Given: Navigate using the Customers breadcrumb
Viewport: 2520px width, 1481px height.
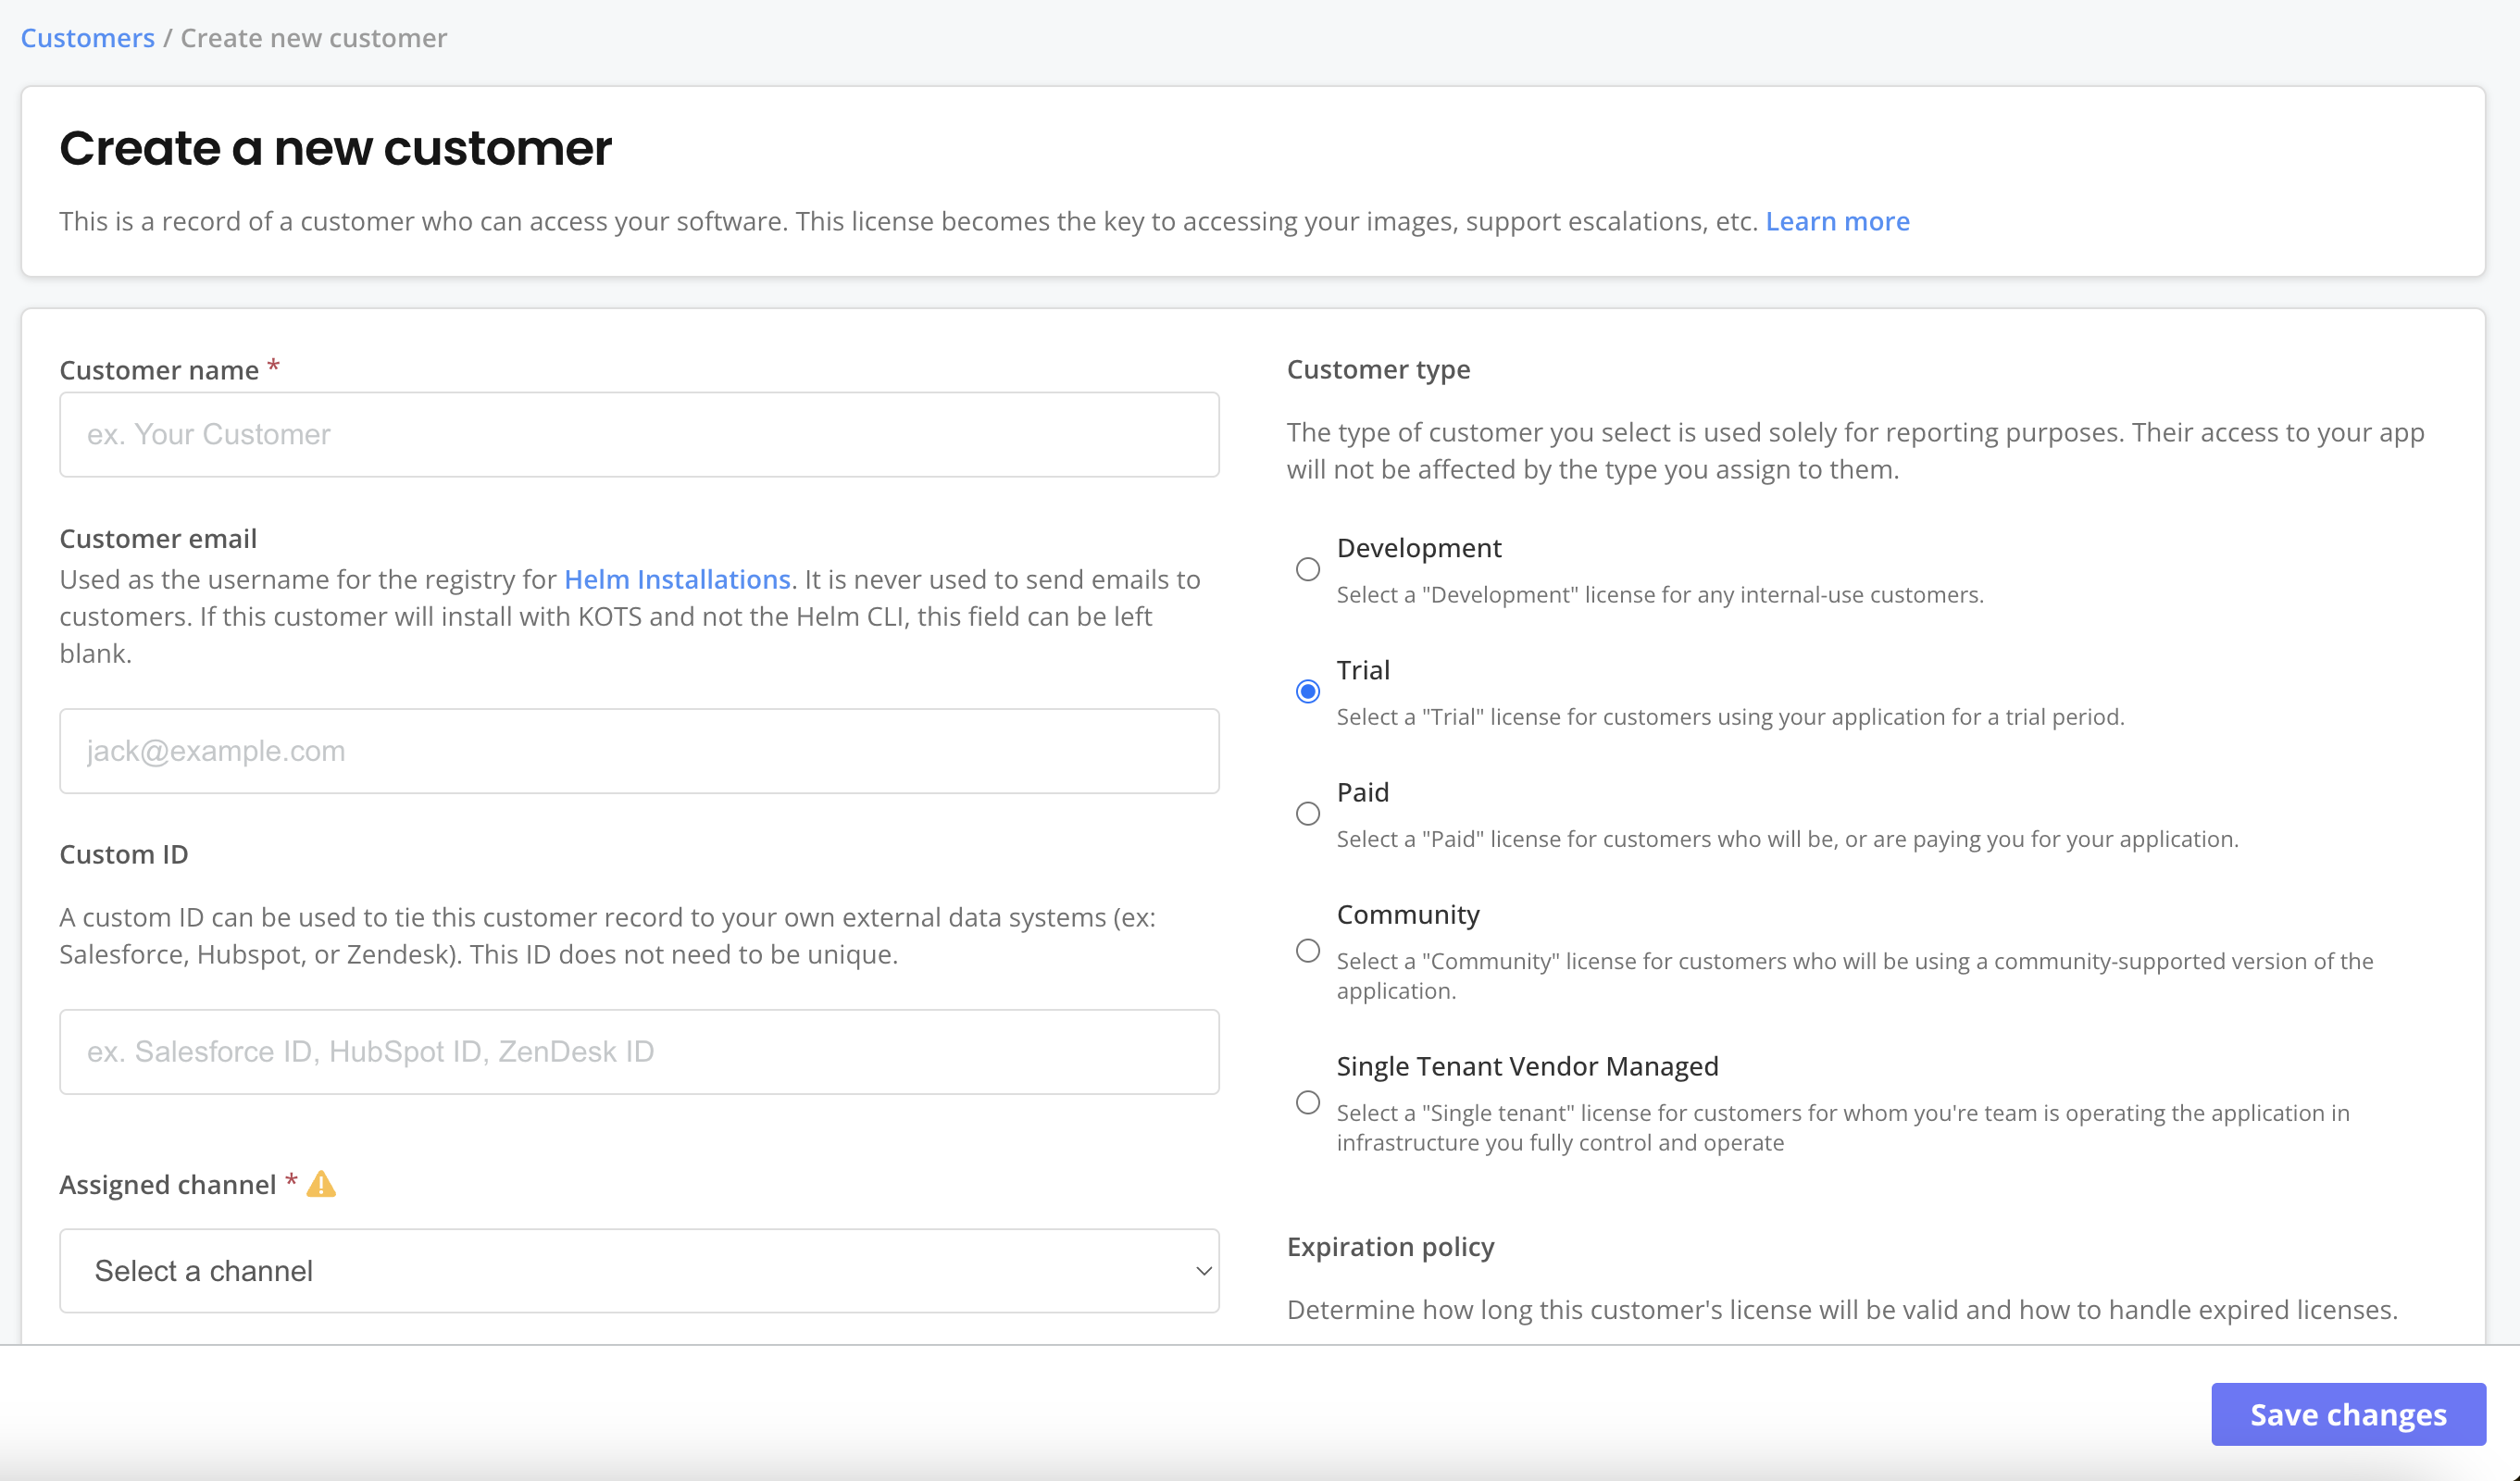Looking at the screenshot, I should pyautogui.click(x=87, y=37).
